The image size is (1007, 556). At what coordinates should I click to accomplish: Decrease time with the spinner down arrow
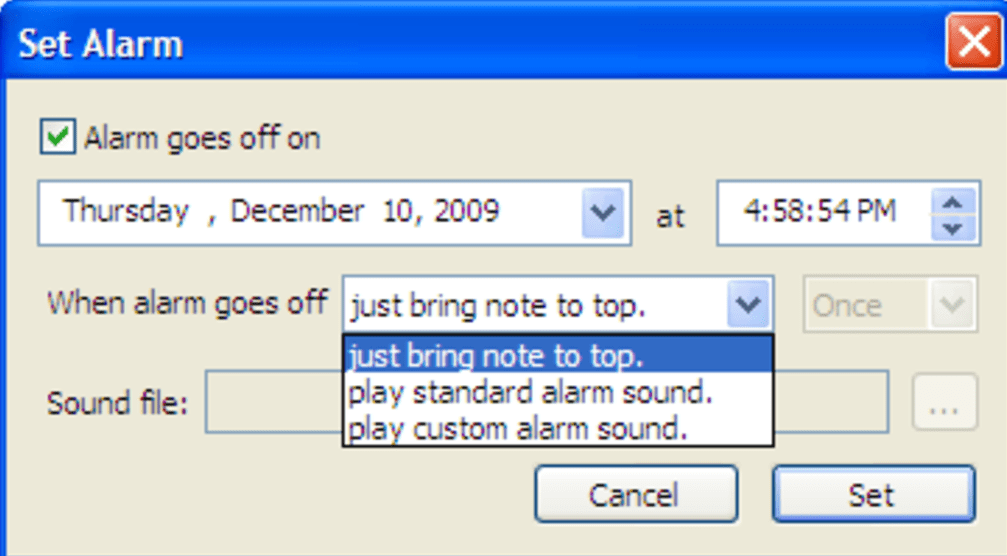click(953, 228)
